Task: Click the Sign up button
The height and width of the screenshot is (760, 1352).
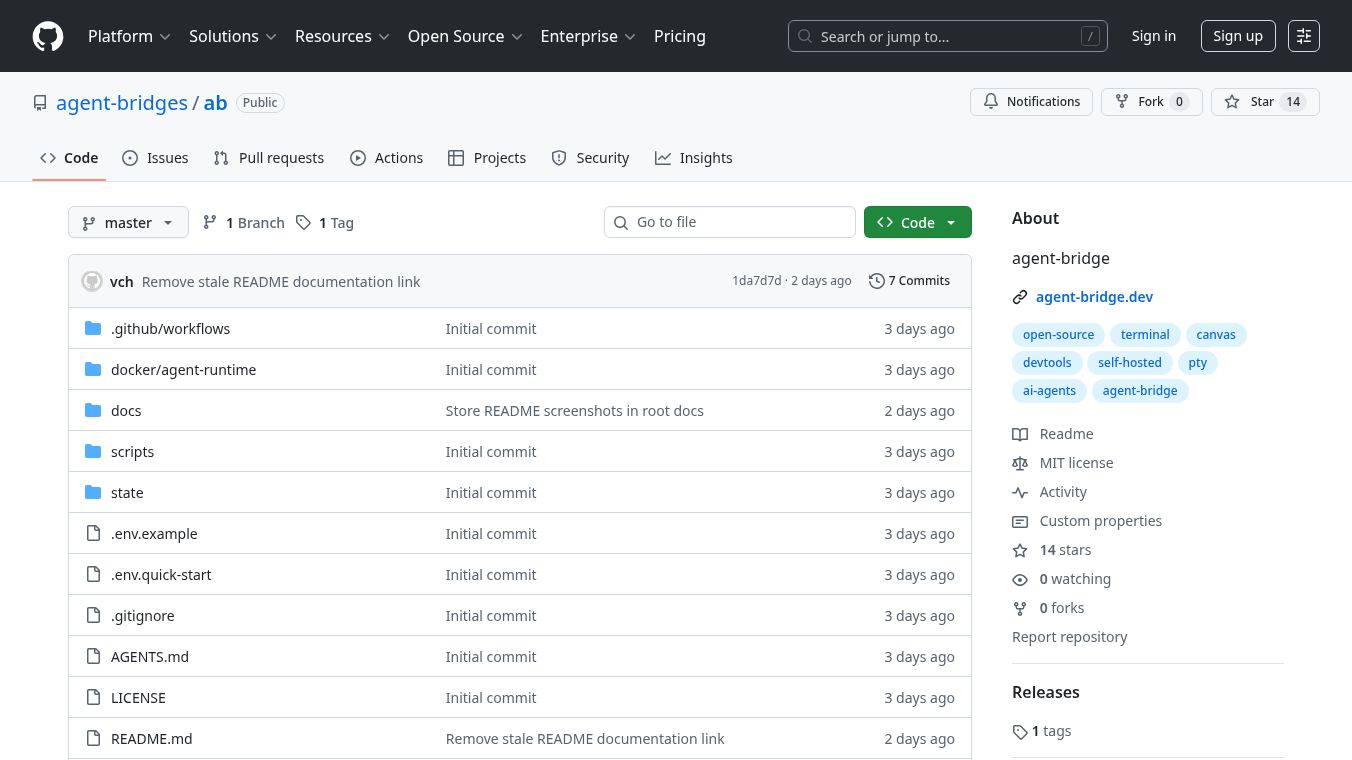Action: (1237, 36)
